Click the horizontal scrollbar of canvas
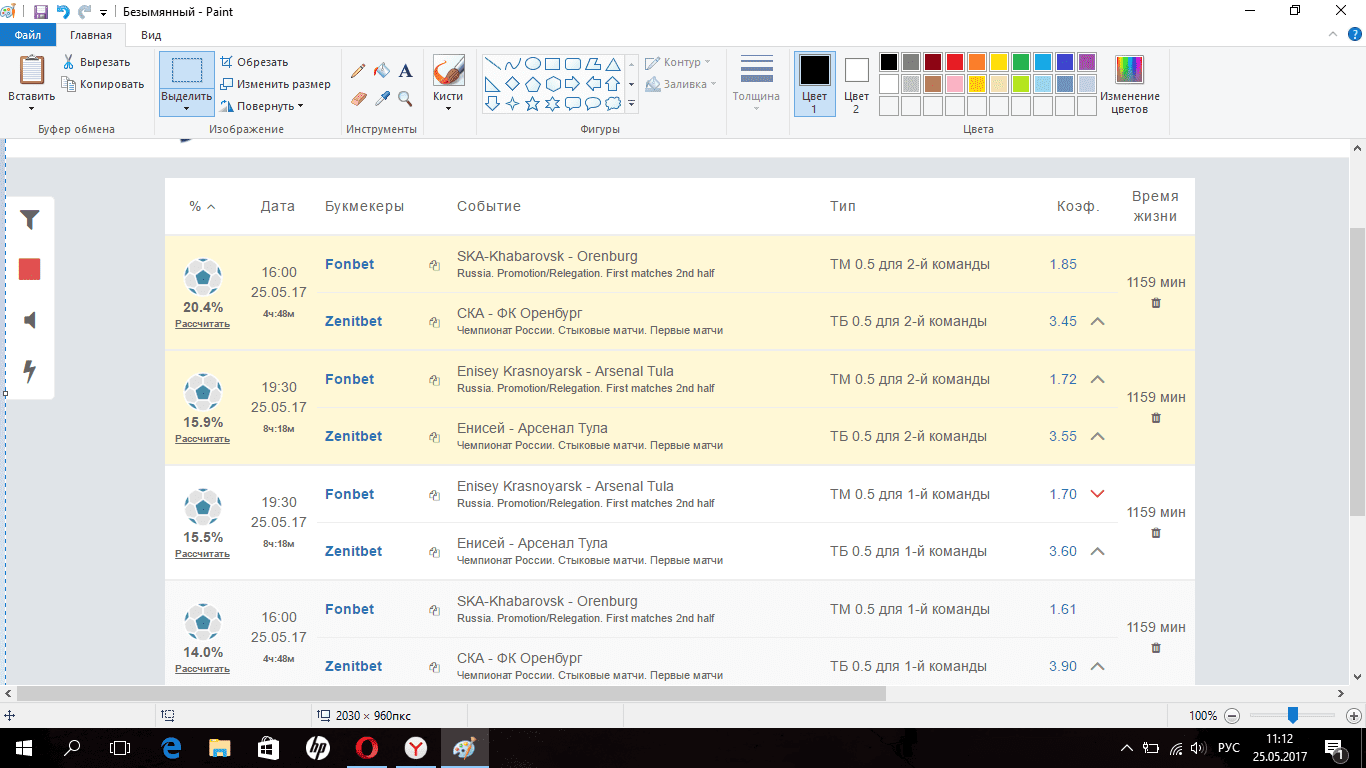The height and width of the screenshot is (768, 1366). (451, 693)
